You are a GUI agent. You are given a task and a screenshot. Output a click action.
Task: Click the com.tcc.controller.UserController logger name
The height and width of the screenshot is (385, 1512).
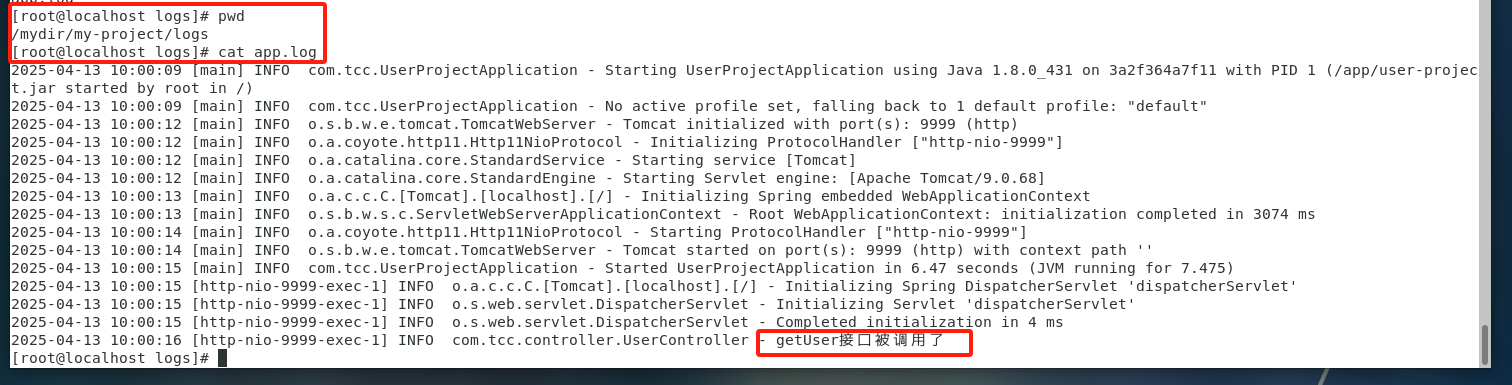pos(600,341)
